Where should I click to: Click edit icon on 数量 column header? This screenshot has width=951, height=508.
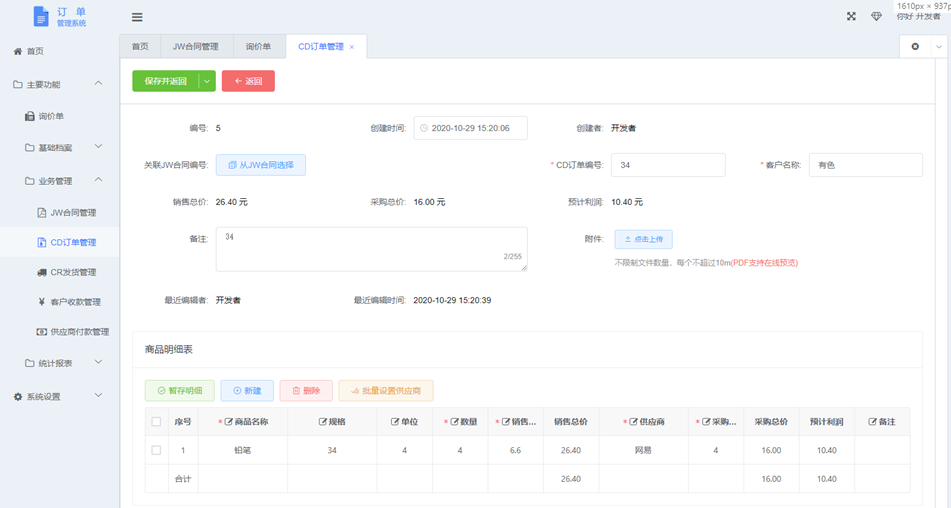[454, 422]
